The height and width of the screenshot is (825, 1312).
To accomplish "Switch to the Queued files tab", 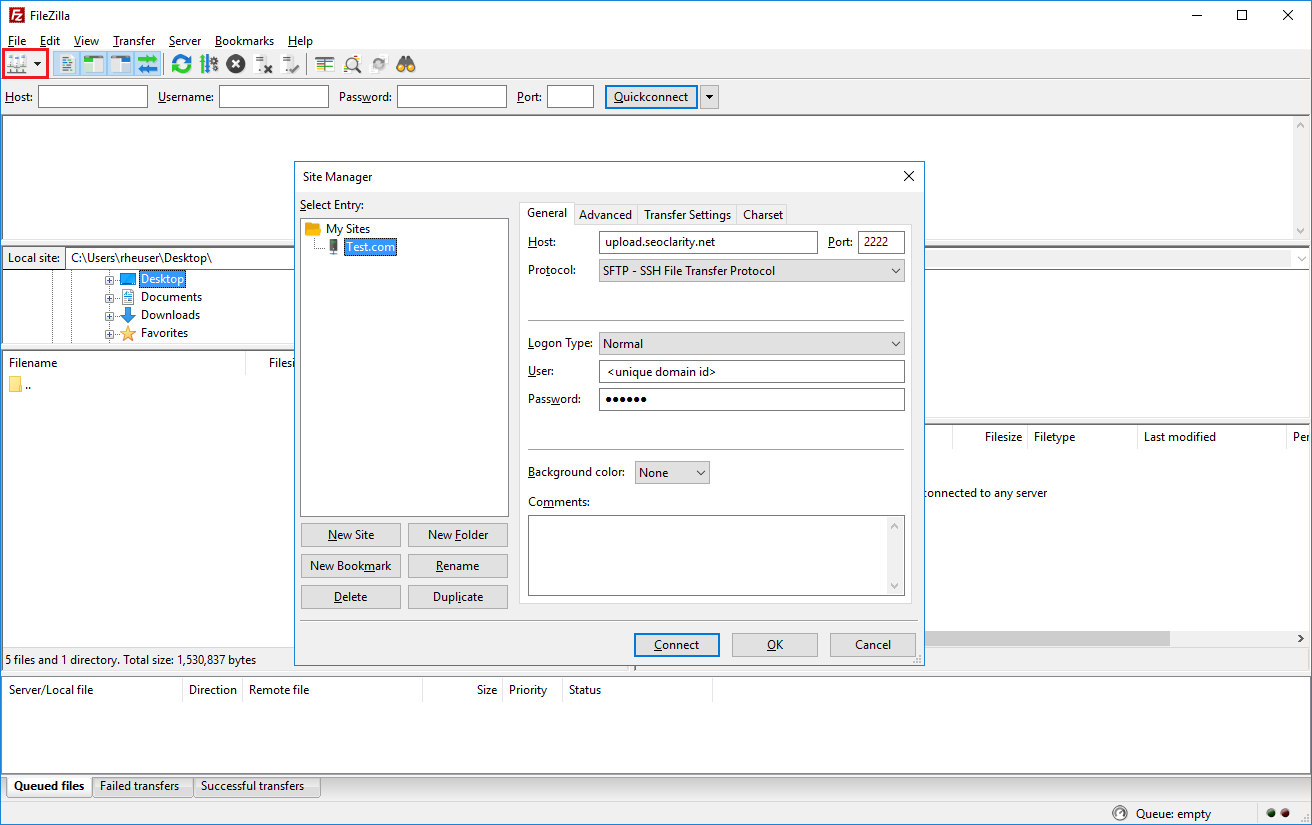I will click(x=49, y=786).
